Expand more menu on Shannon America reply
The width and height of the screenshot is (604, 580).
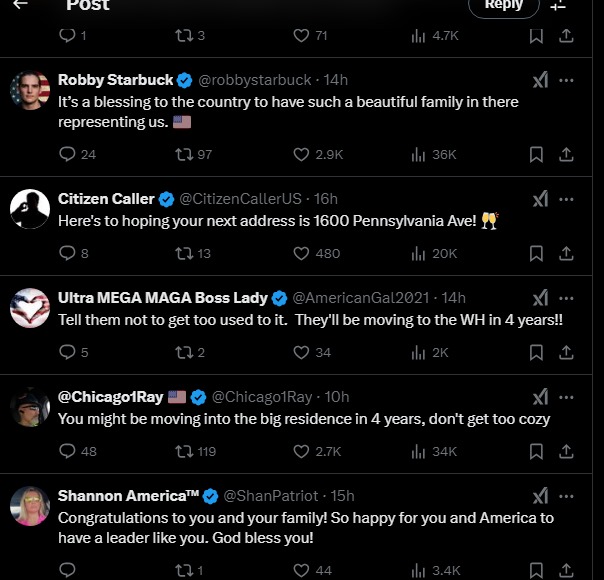click(566, 495)
